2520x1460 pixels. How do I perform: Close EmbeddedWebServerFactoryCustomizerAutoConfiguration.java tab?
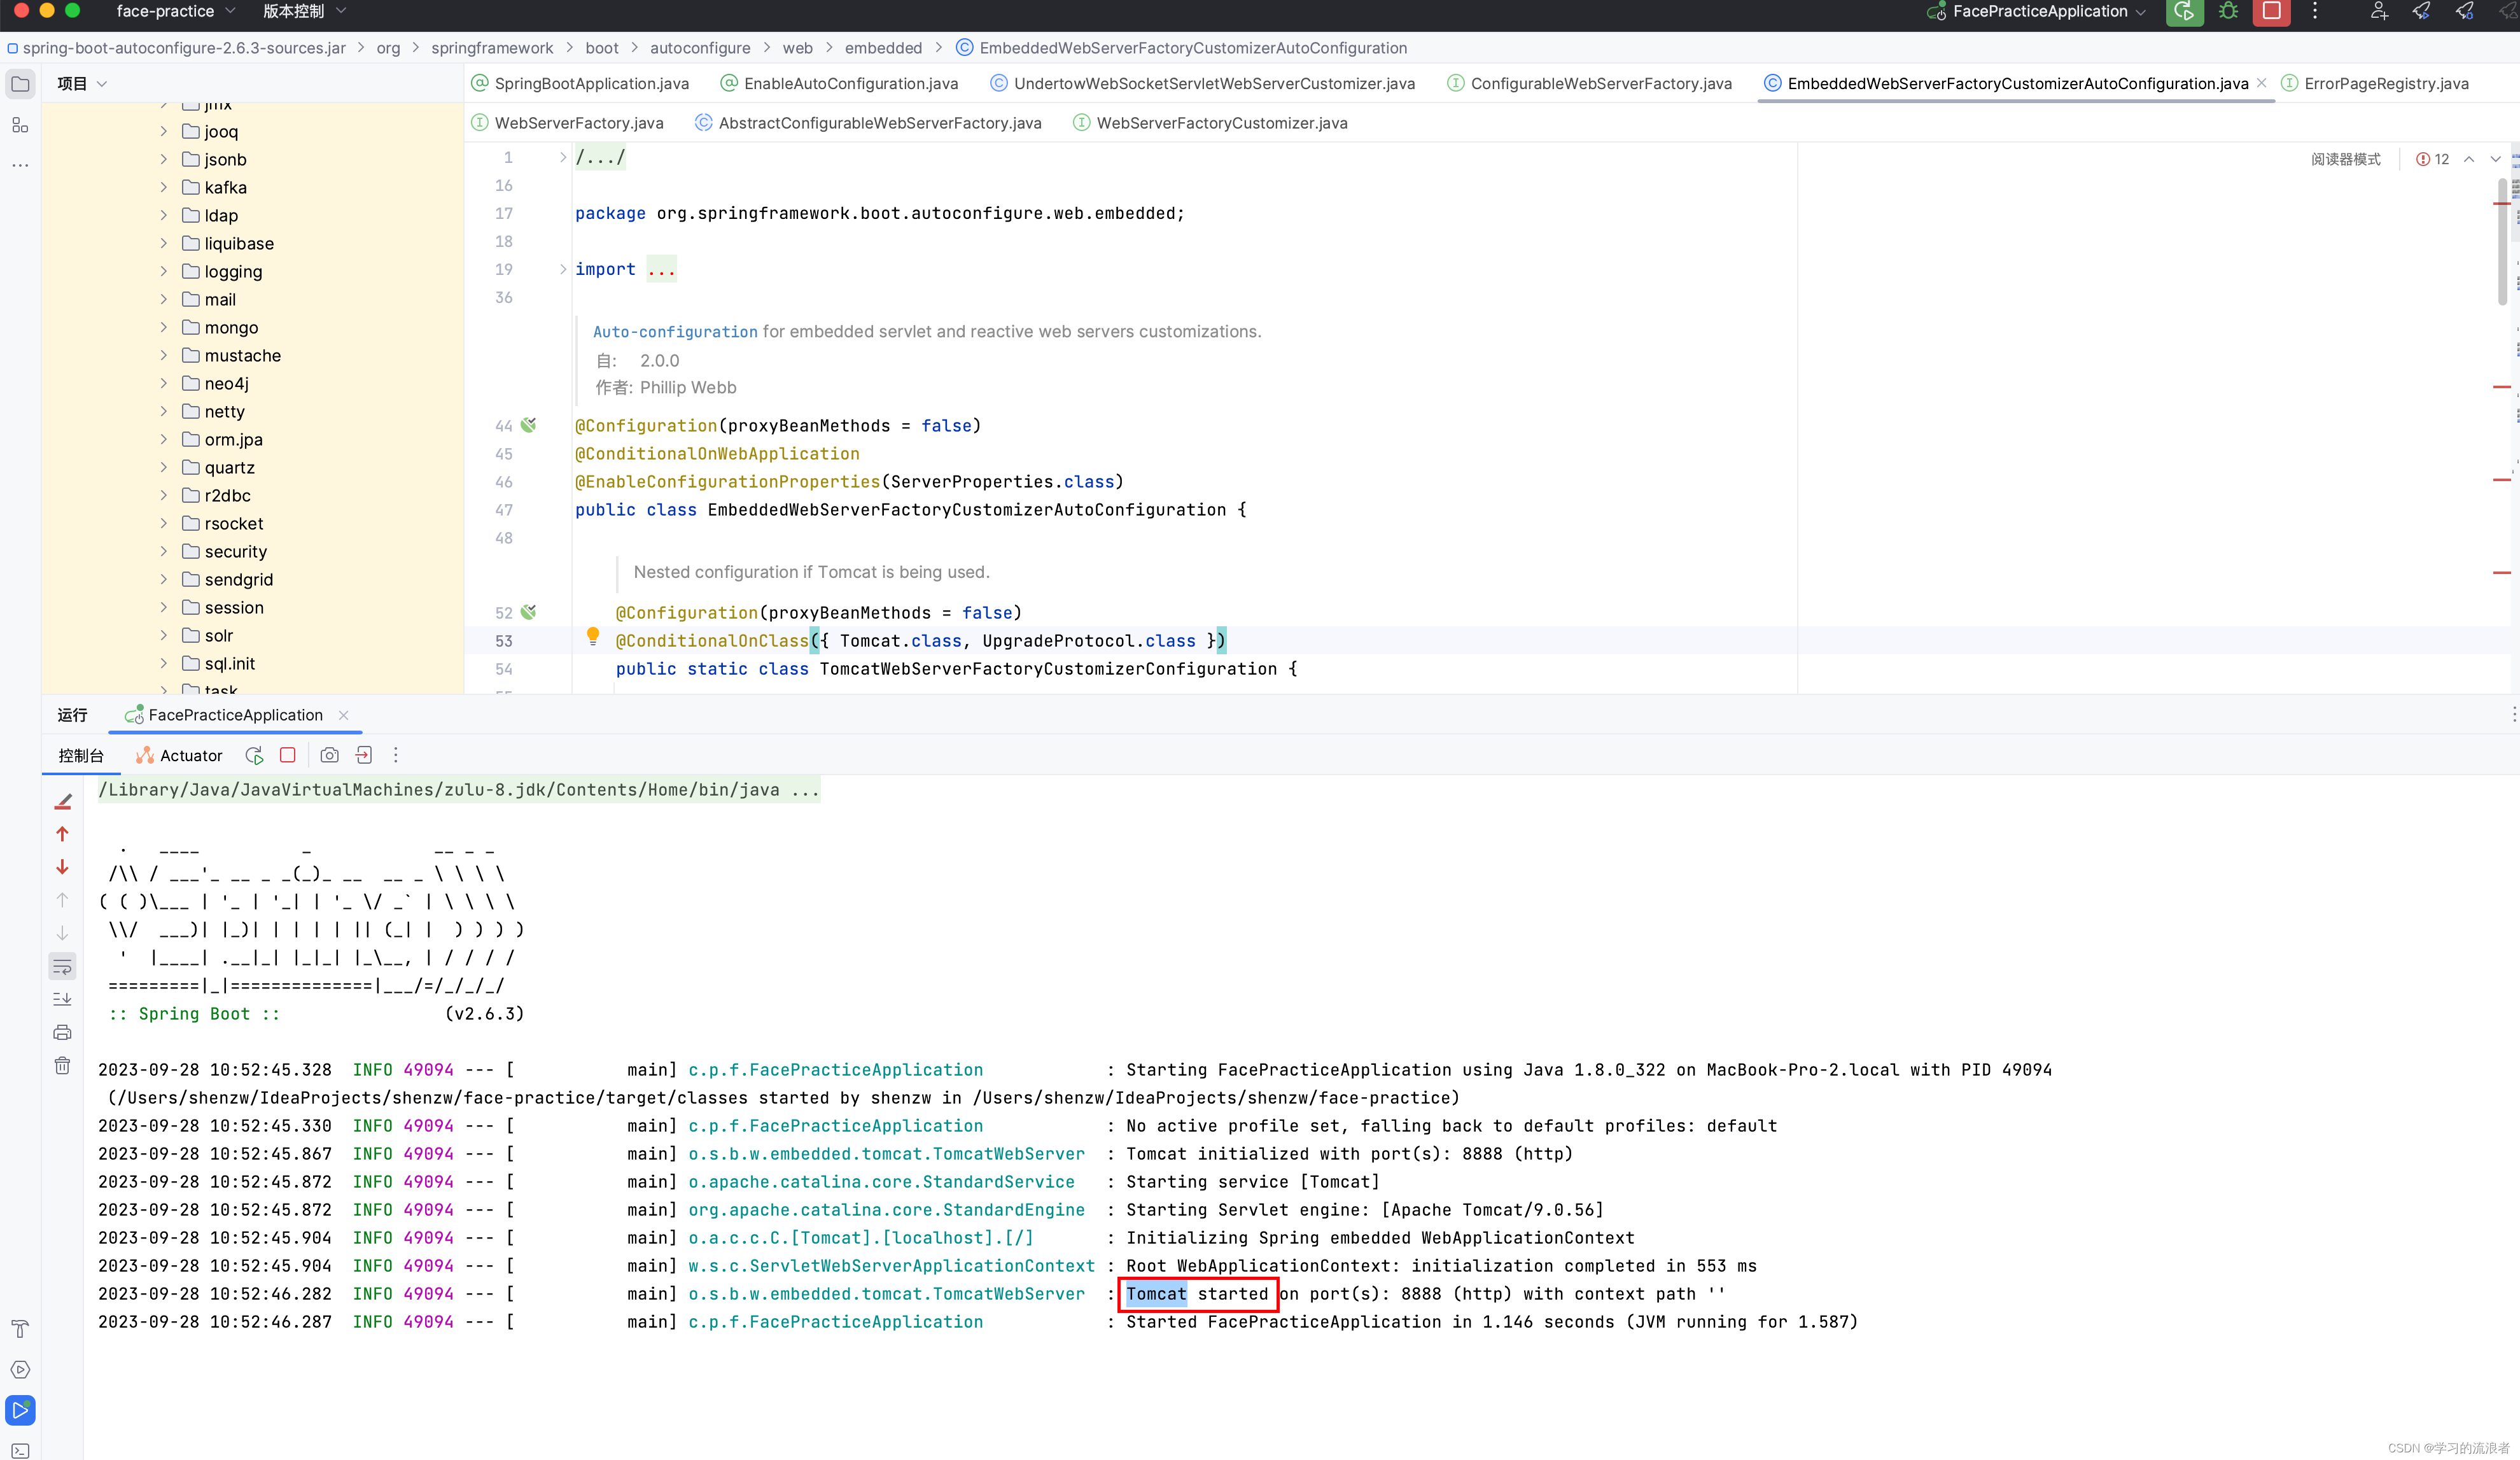(x=2261, y=83)
